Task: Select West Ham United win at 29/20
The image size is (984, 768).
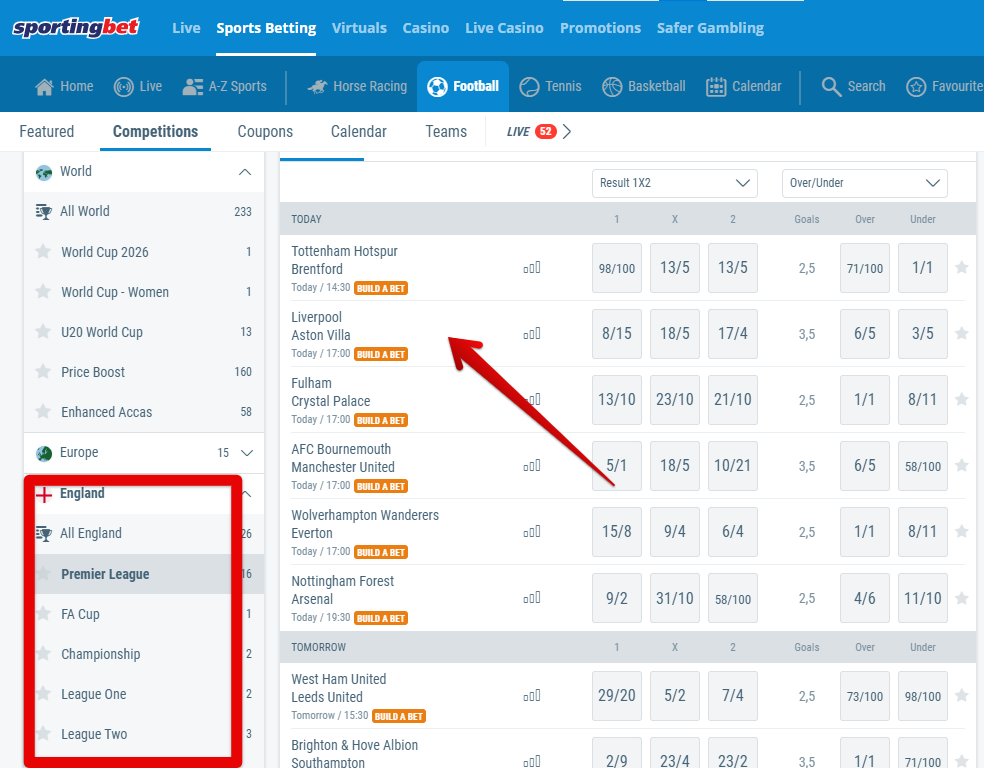Action: [617, 696]
